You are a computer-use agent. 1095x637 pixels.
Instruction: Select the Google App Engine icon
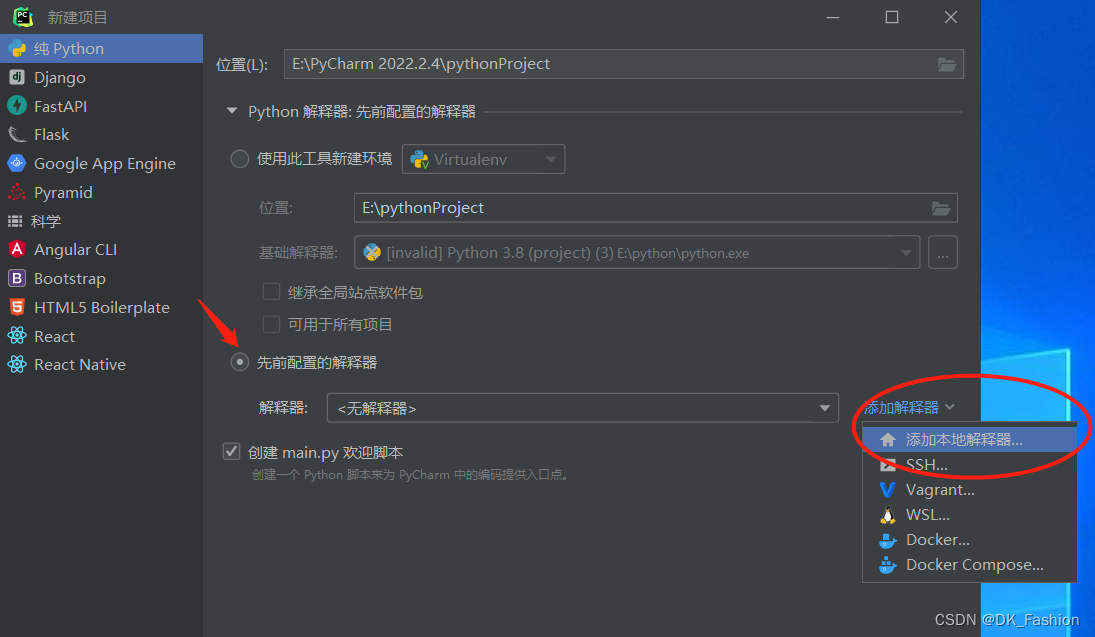pos(17,163)
